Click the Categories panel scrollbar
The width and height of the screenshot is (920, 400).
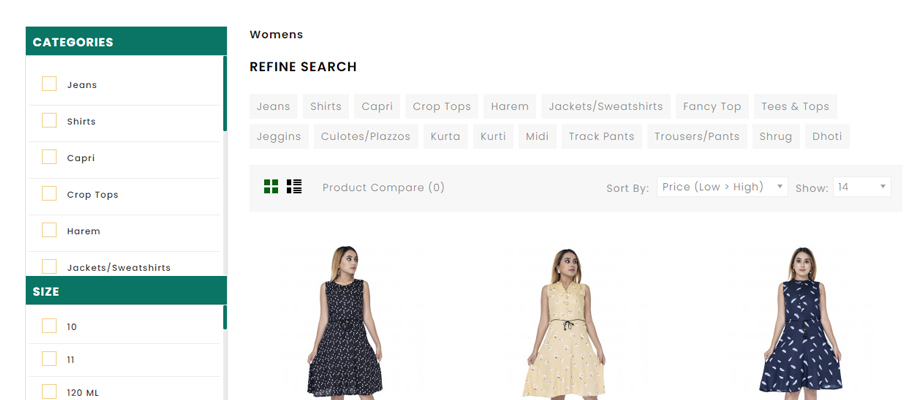(225, 94)
